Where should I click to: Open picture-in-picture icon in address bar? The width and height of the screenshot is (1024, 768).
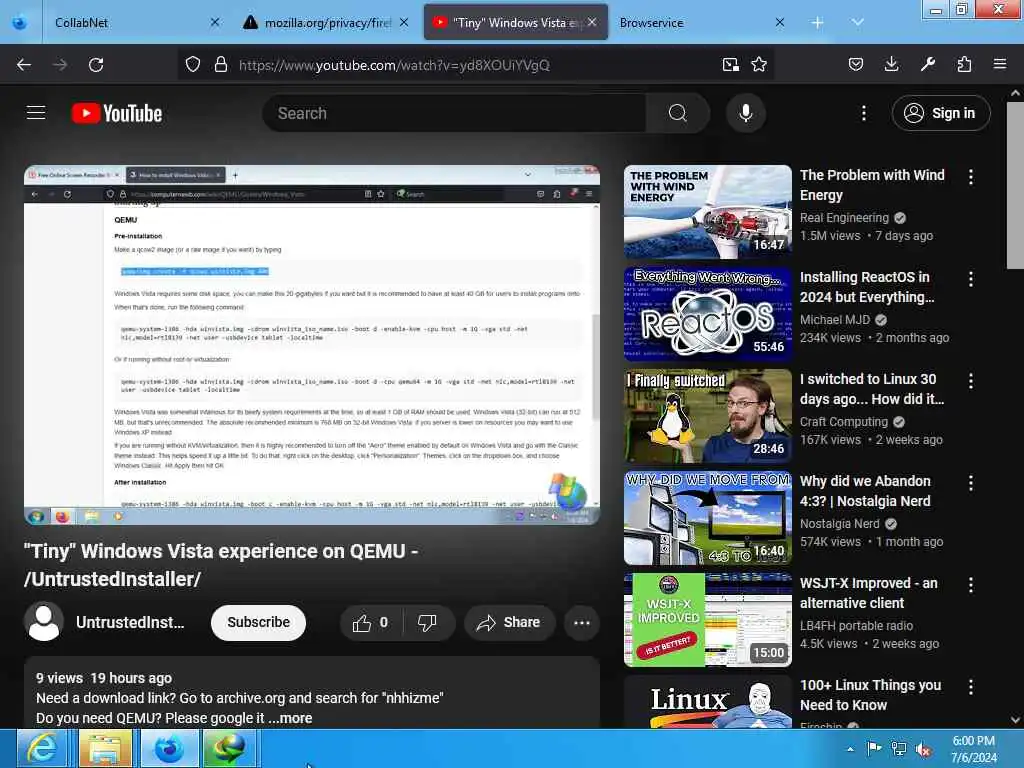(731, 65)
